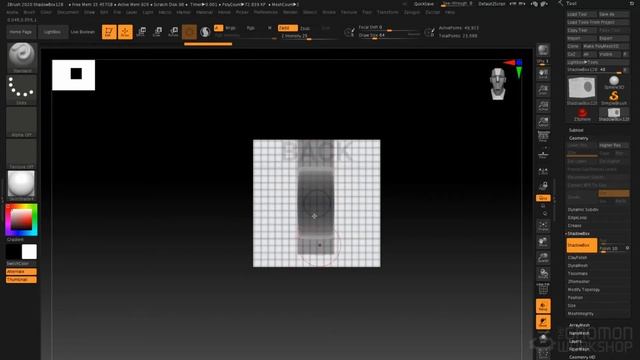Click the lock camera icon

click(543, 186)
